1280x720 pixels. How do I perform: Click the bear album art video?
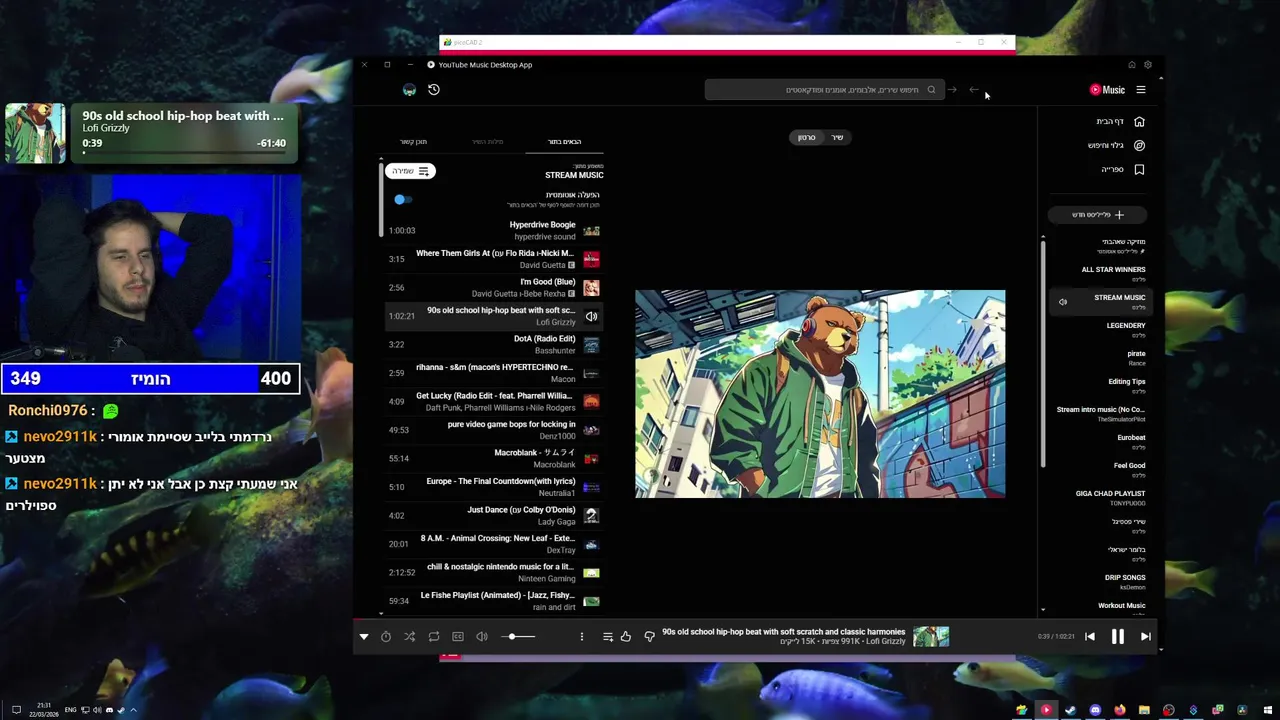coord(820,394)
